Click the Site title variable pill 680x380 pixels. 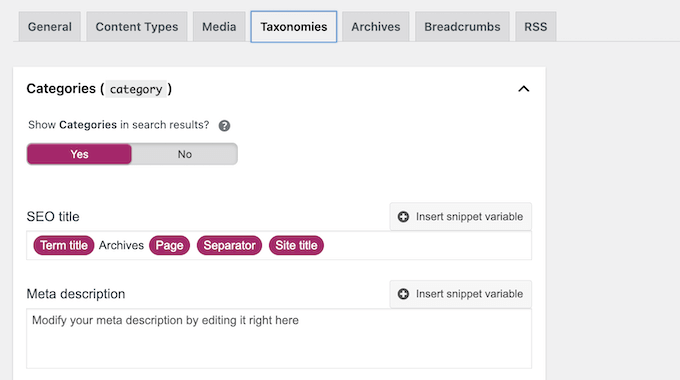click(x=296, y=246)
